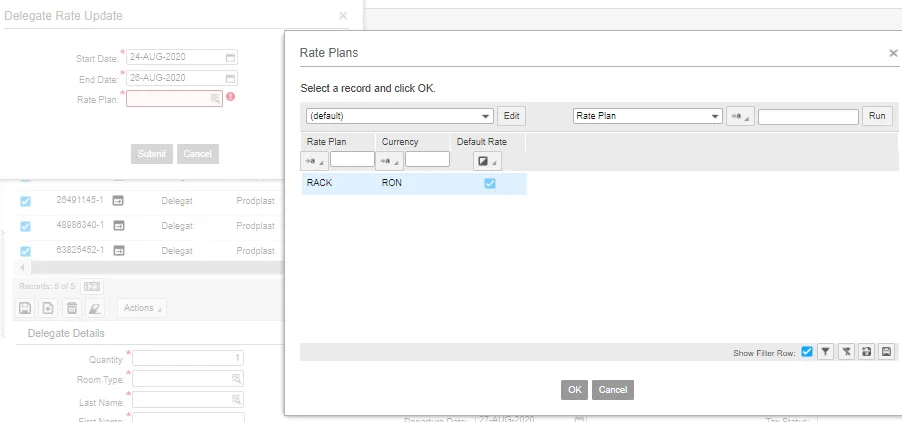Save the Rate Plans grid layout
902x422 pixels.
(886, 352)
